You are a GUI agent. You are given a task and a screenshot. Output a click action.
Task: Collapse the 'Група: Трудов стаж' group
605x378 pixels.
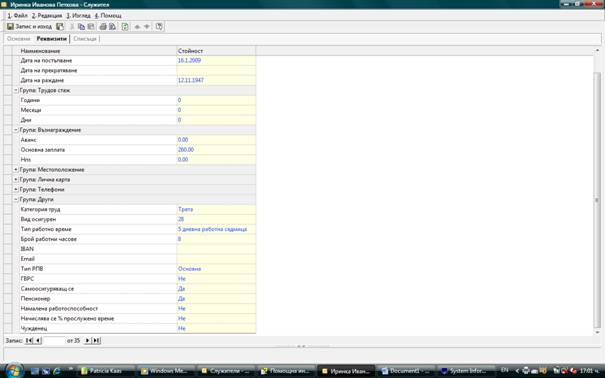[16, 90]
